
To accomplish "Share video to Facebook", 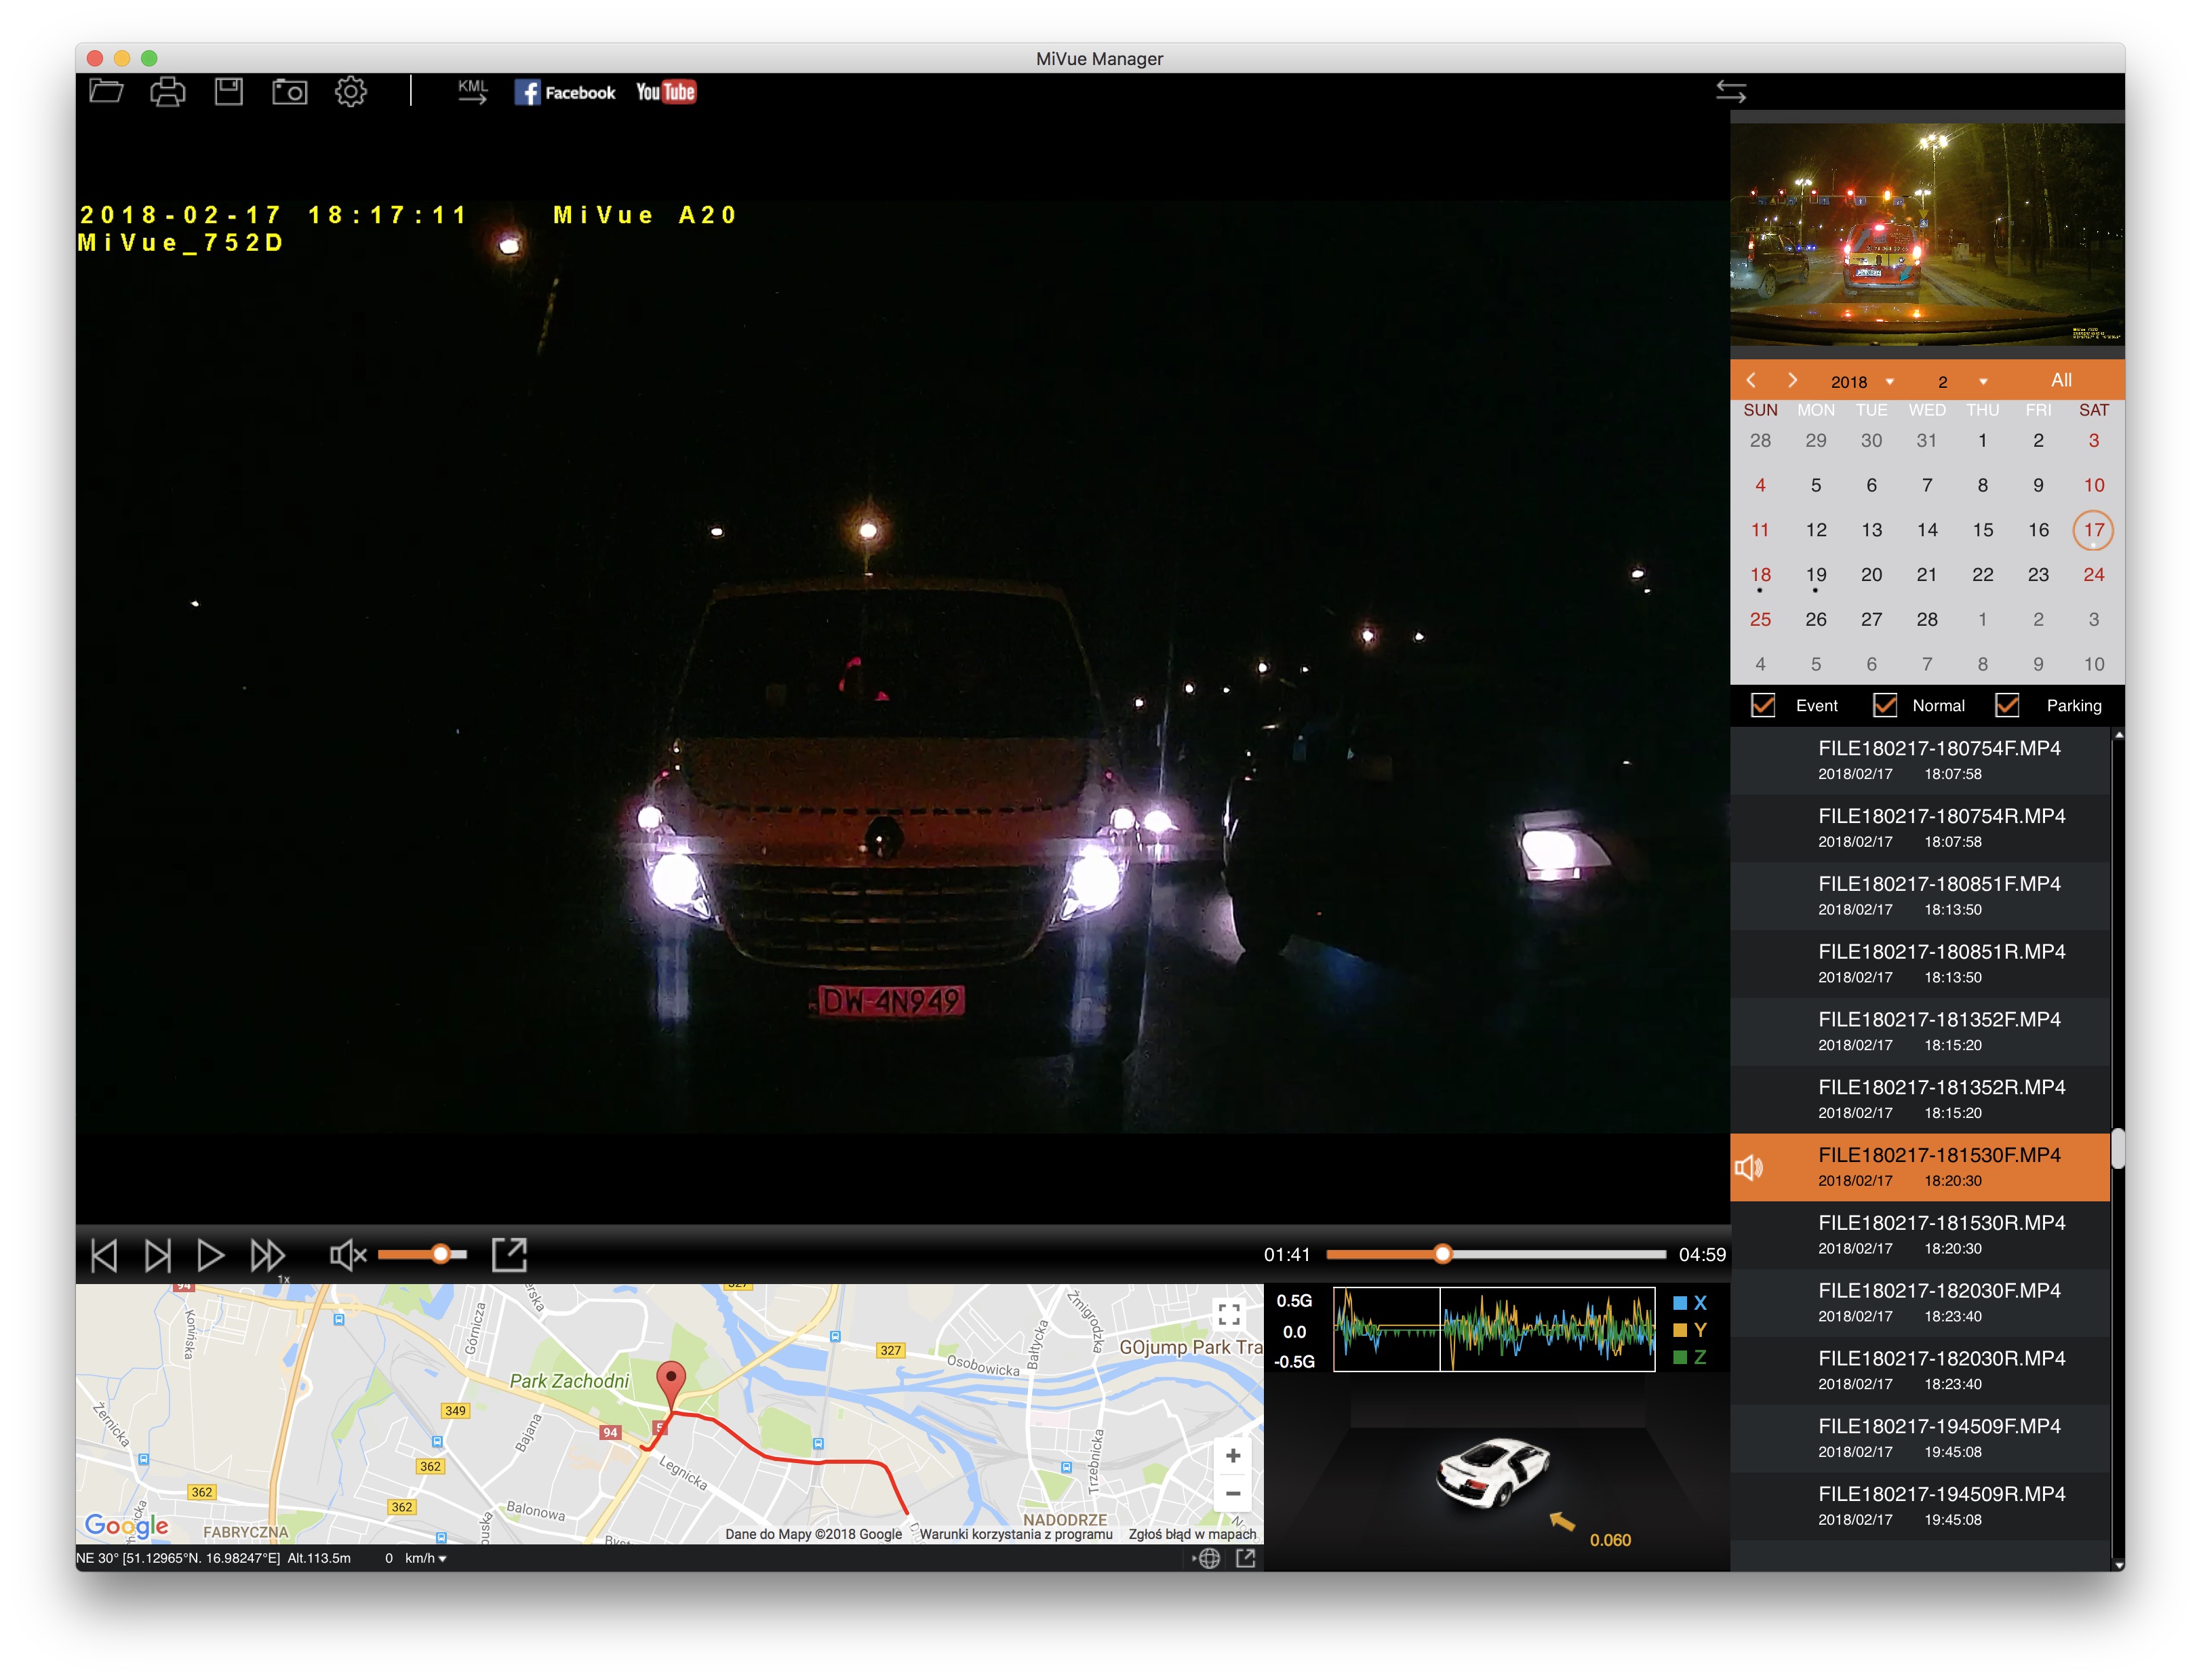I will coord(565,92).
